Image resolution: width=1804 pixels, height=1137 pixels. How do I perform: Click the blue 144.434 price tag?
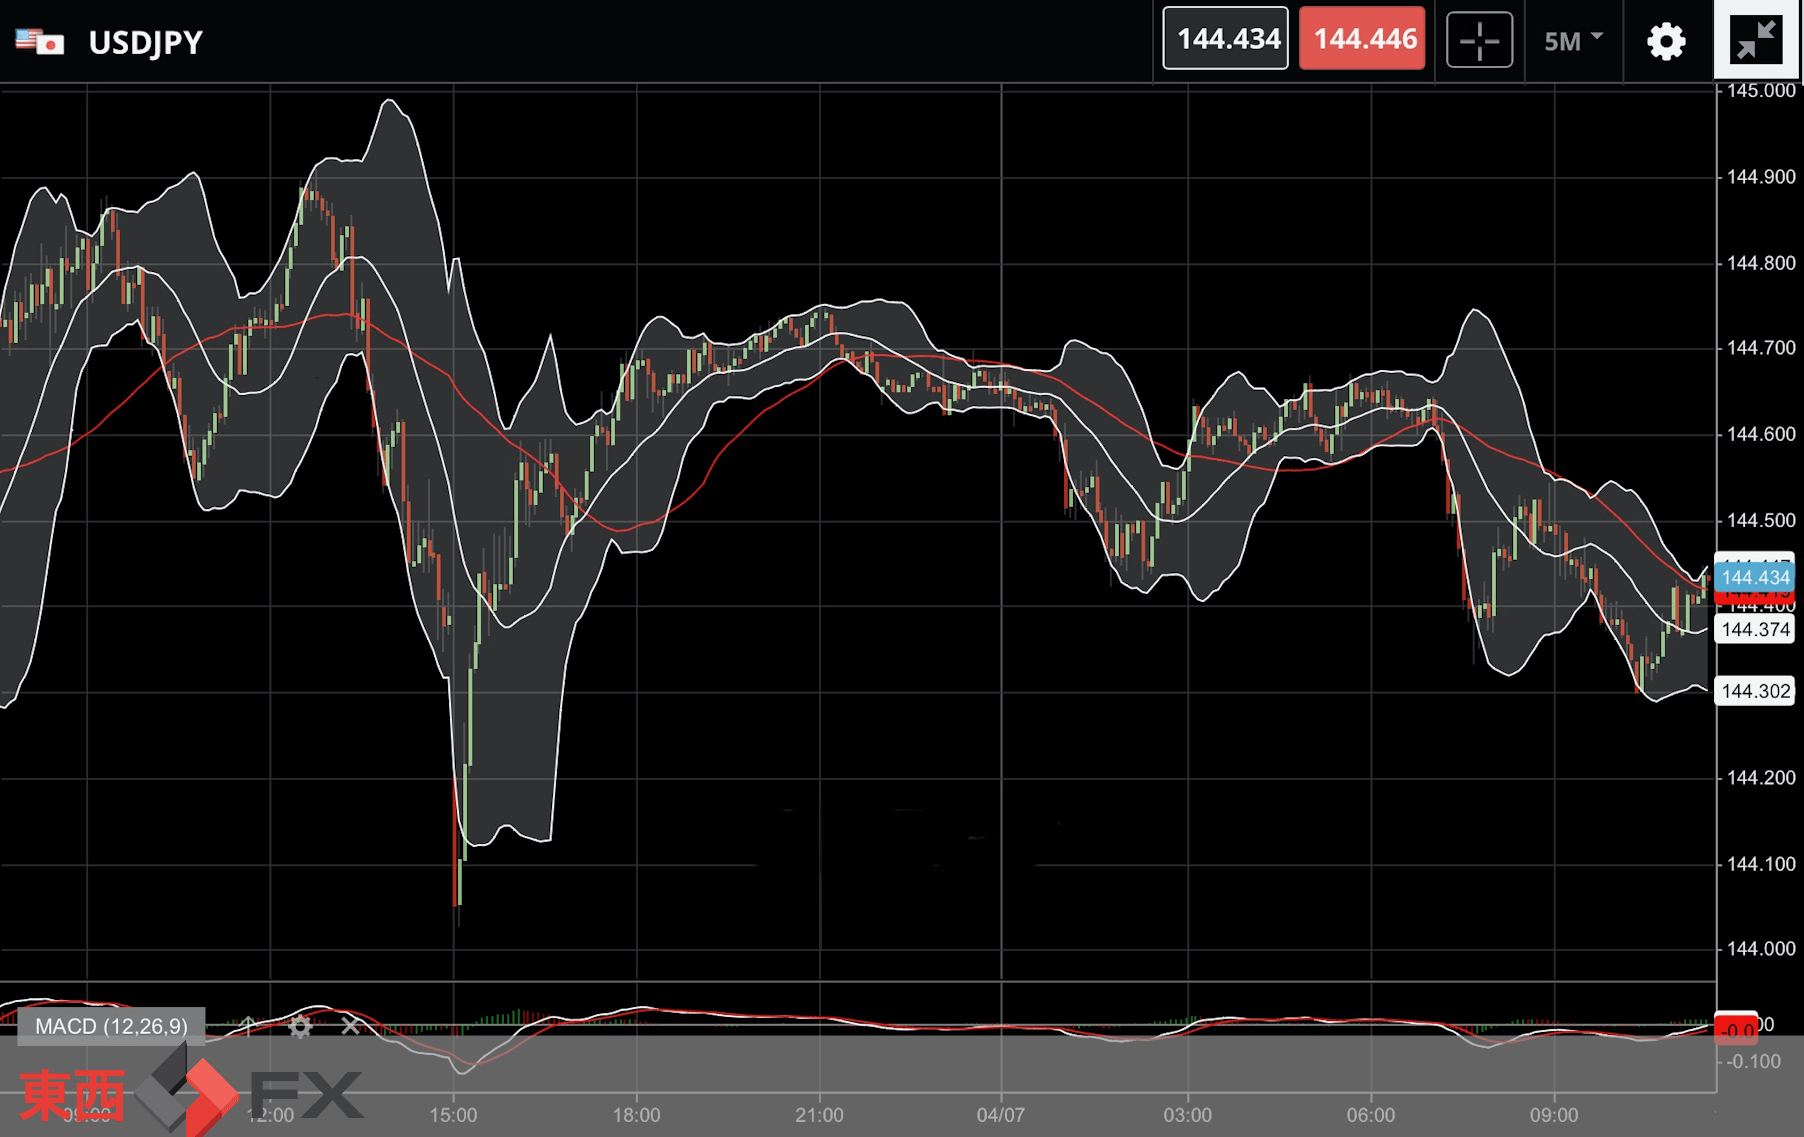(x=1755, y=577)
